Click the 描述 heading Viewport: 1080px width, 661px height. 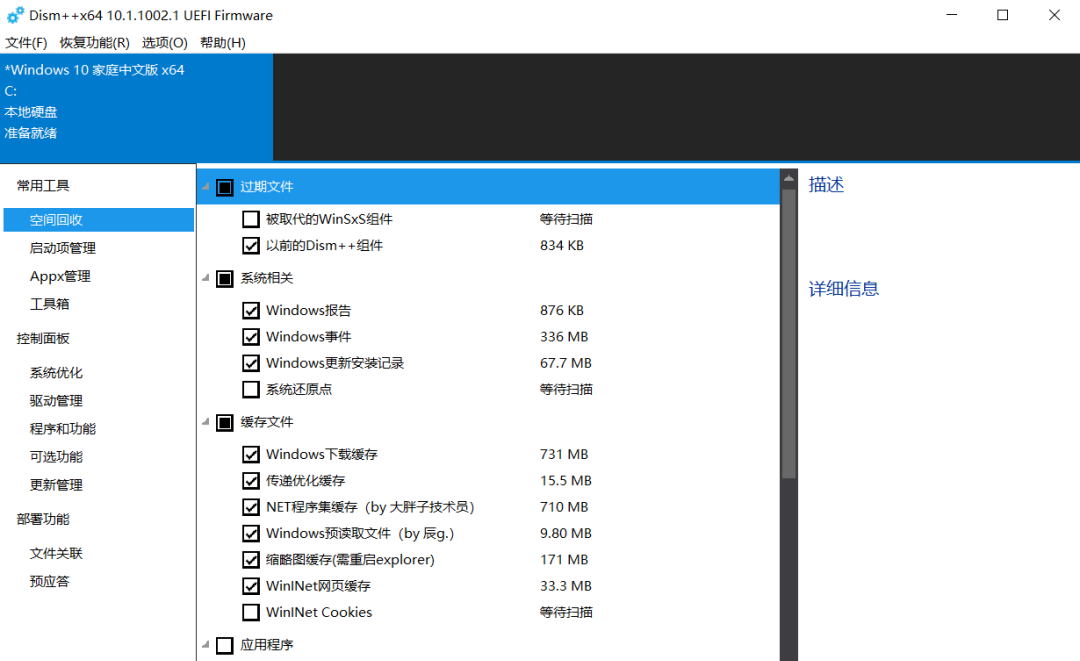(x=826, y=185)
